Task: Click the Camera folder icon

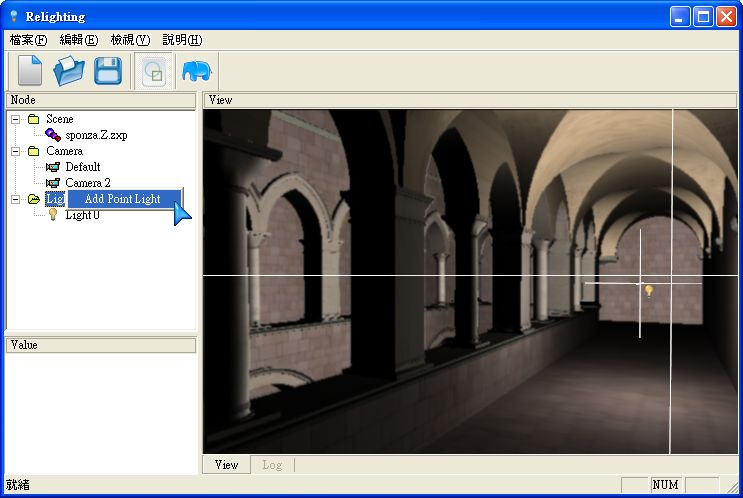Action: coord(33,151)
